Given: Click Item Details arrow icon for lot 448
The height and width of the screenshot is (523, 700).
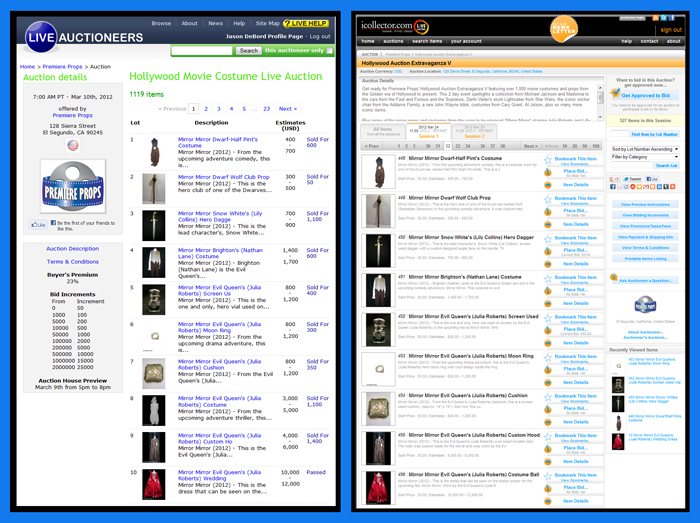Looking at the screenshot, I should pos(548,185).
